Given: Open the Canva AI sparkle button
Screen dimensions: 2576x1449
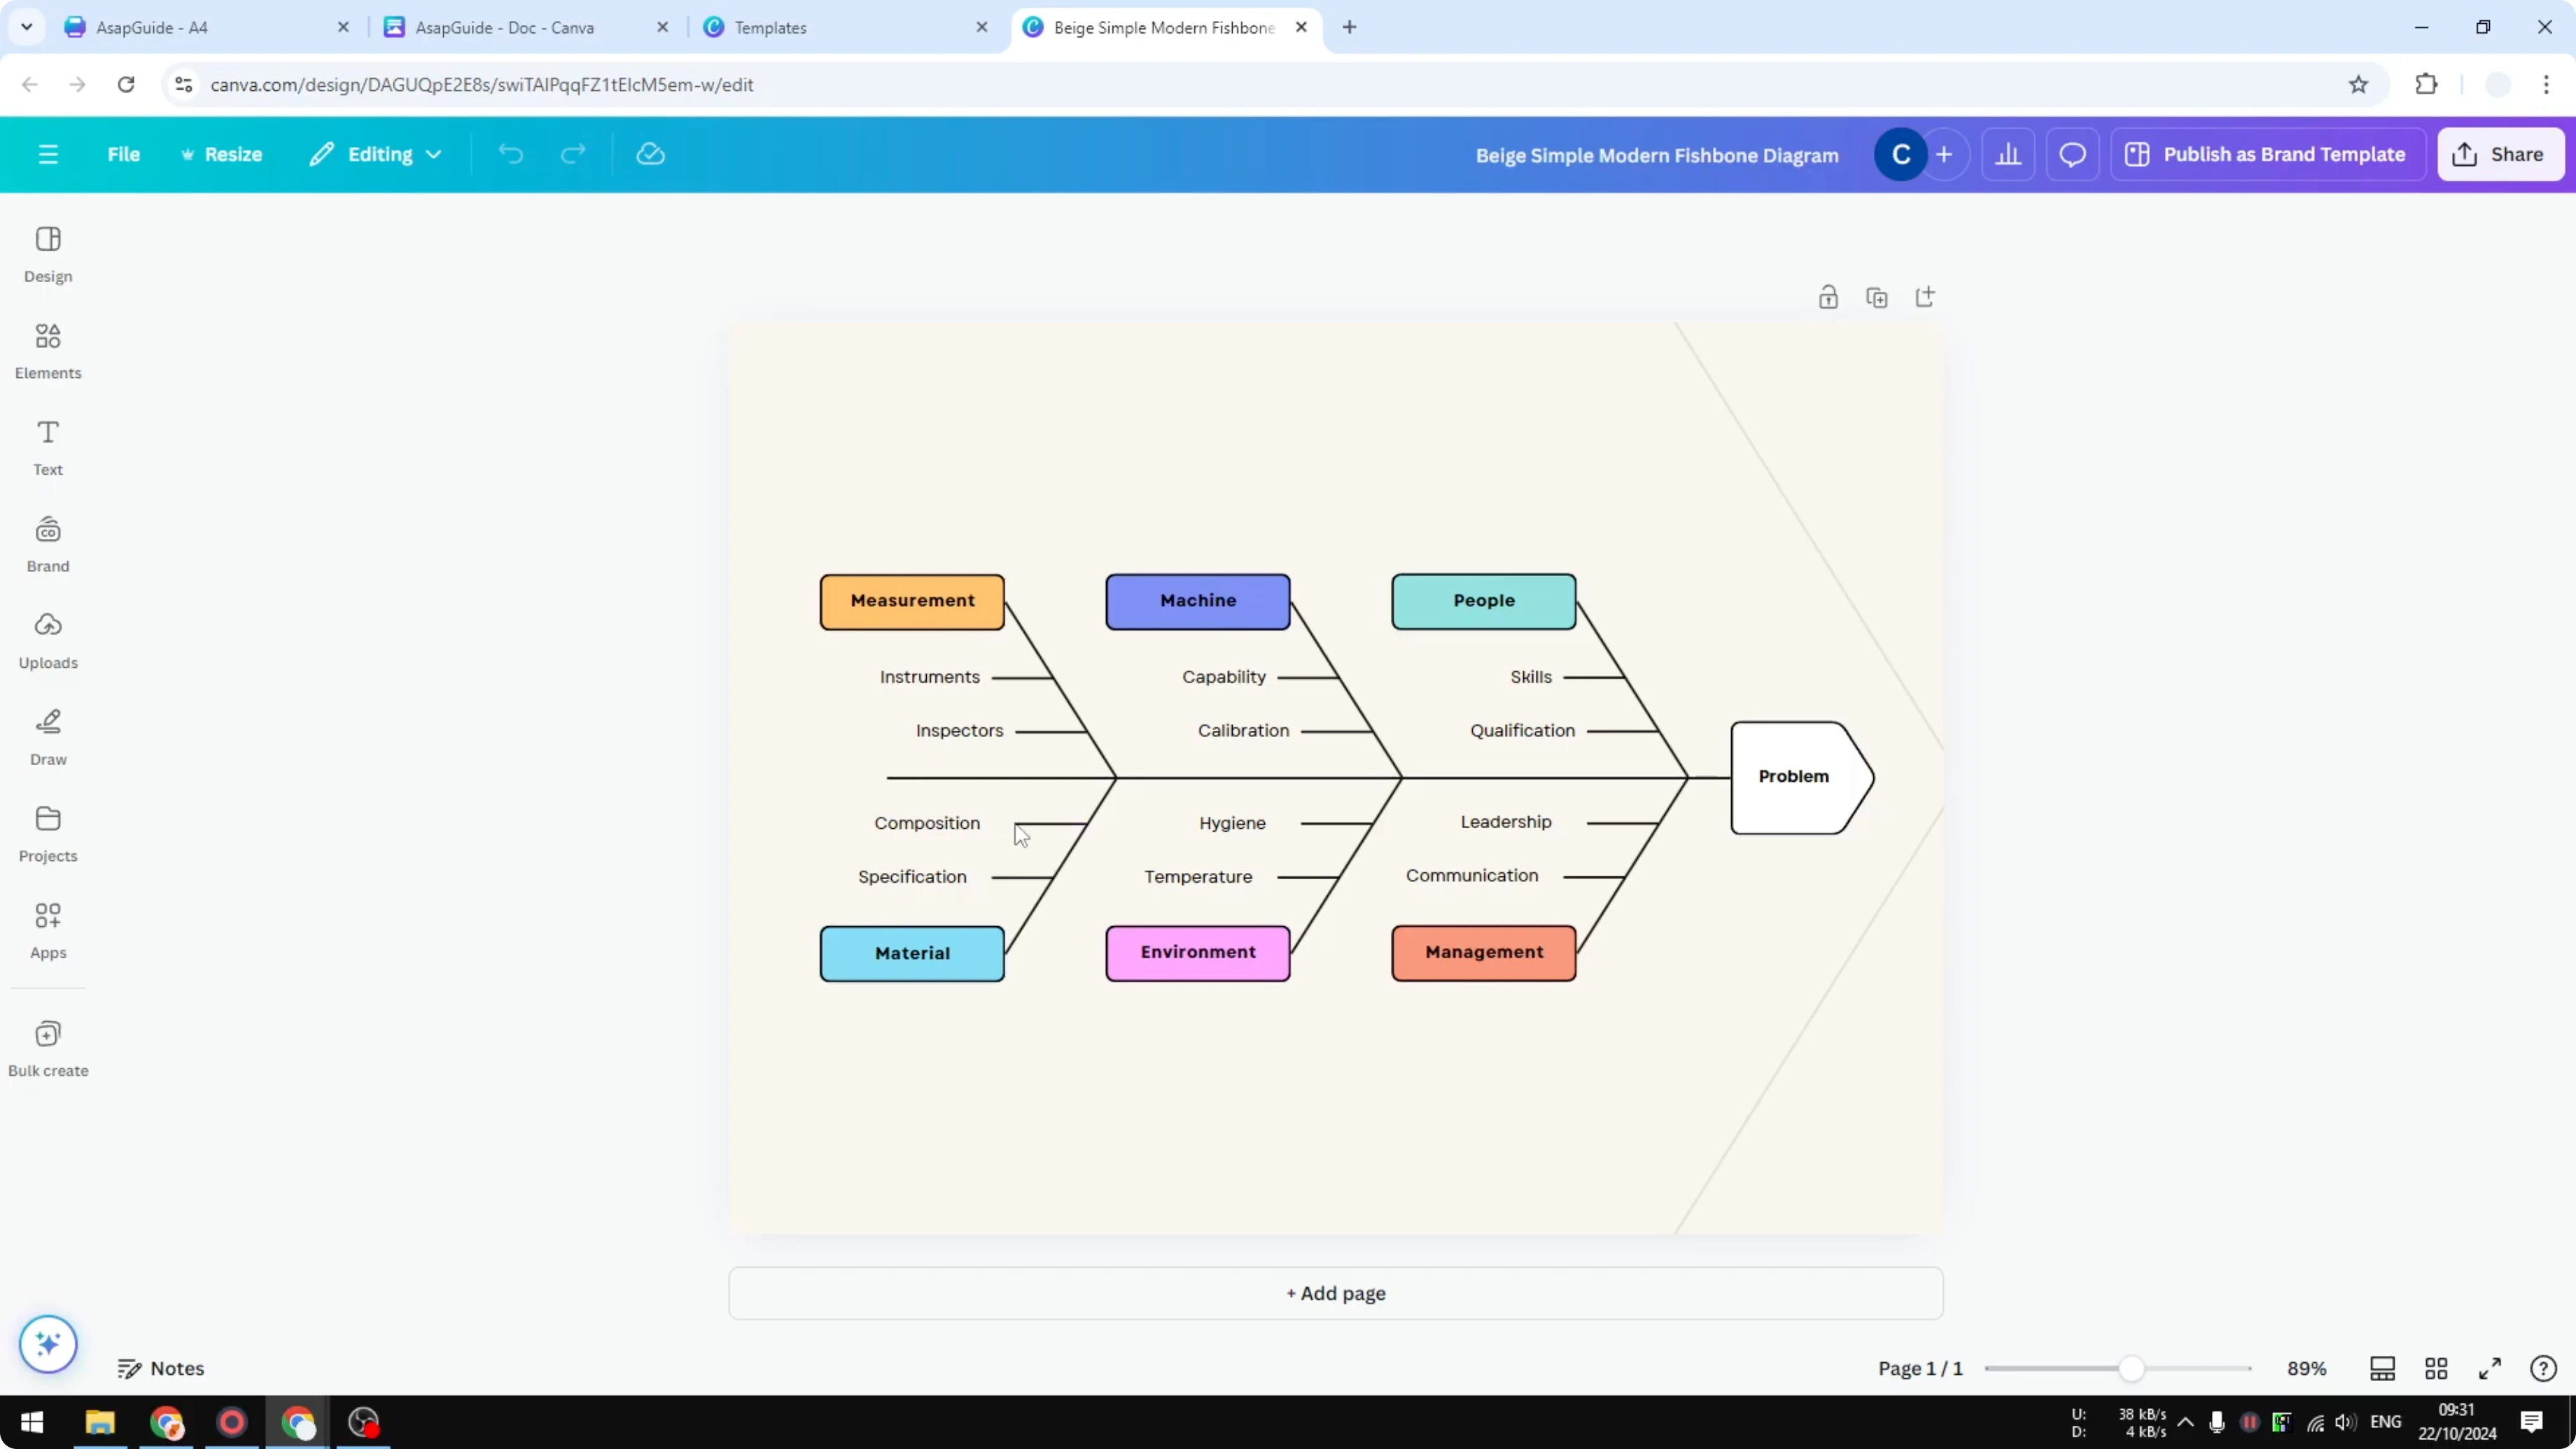Looking at the screenshot, I should click(47, 1344).
